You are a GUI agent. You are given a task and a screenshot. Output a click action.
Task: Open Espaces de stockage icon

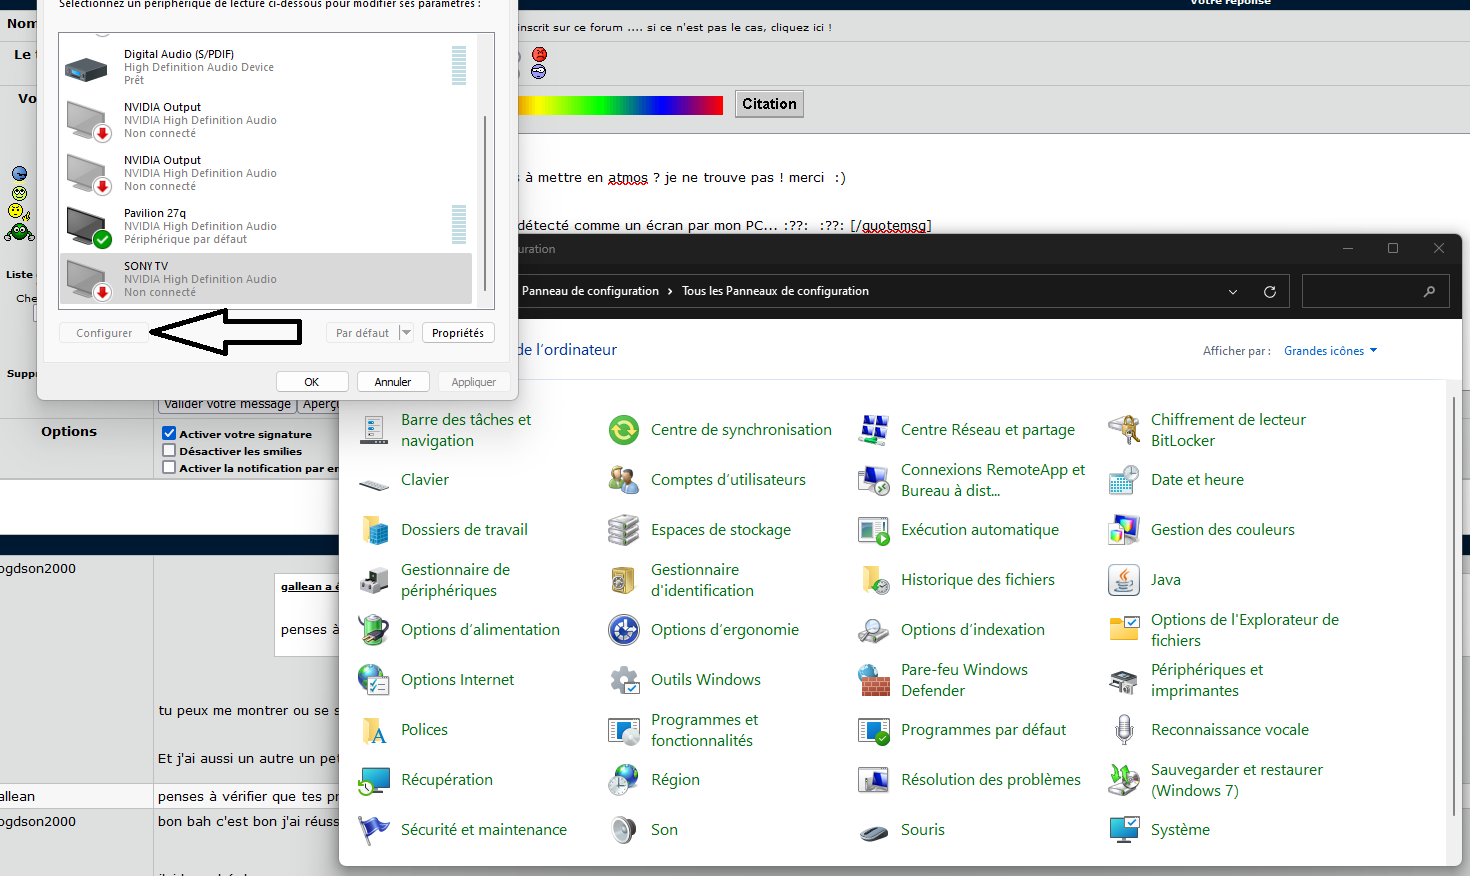624,530
